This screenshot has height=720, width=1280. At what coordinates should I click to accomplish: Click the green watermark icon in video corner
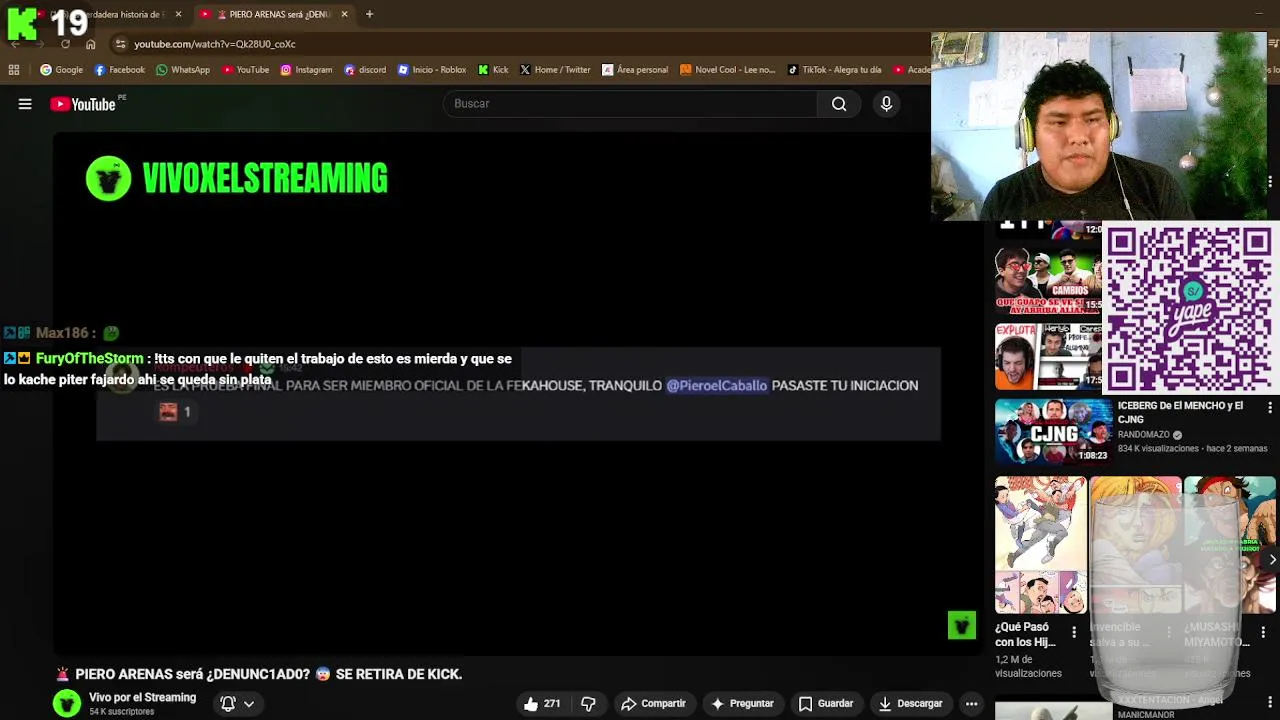click(961, 626)
